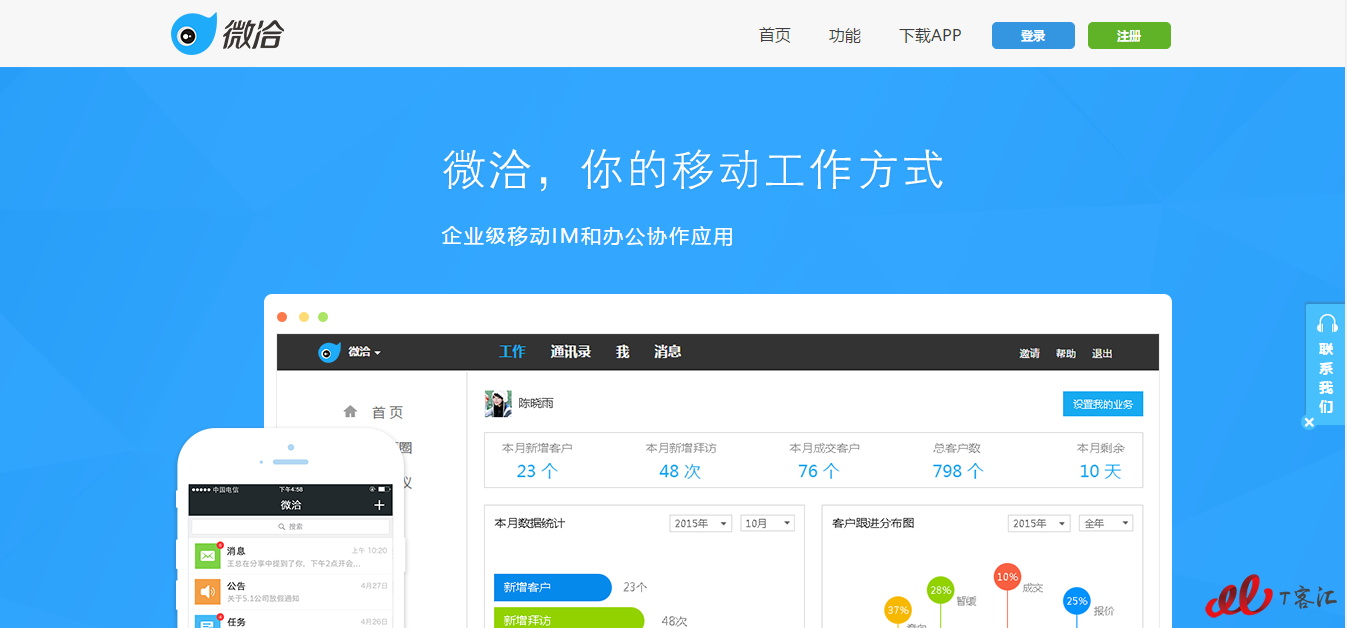This screenshot has width=1347, height=628.
Task: Click the blue 登录 button
Action: point(1033,35)
